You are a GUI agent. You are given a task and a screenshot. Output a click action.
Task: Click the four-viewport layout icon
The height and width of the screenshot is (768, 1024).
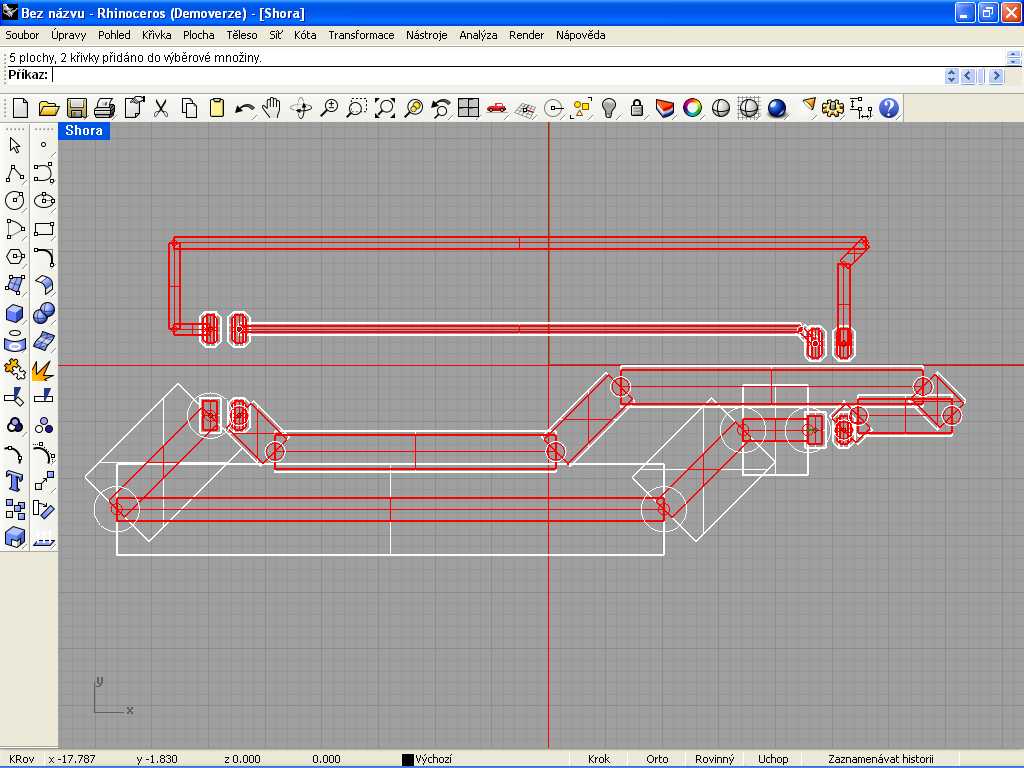[468, 108]
